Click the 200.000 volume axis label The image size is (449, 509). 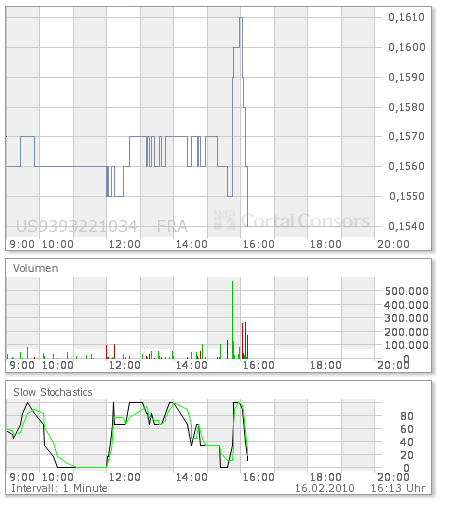[x=406, y=332]
